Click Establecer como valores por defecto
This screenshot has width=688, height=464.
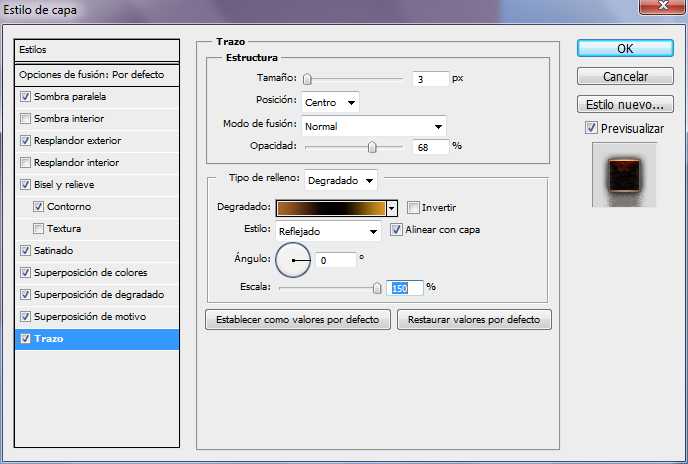tap(297, 320)
